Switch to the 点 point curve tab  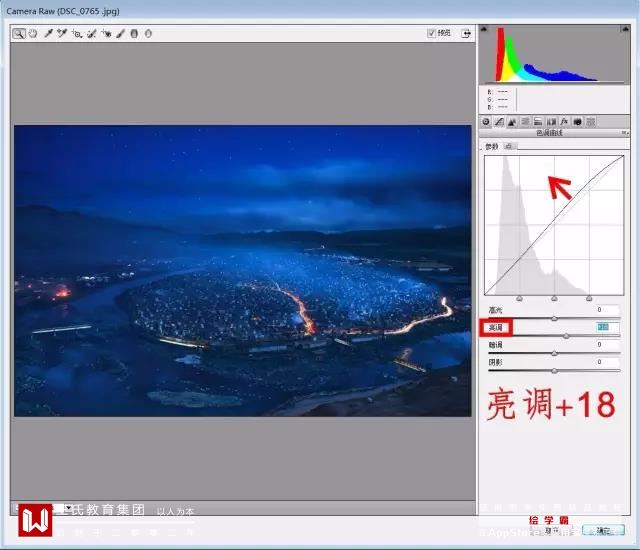[x=509, y=146]
